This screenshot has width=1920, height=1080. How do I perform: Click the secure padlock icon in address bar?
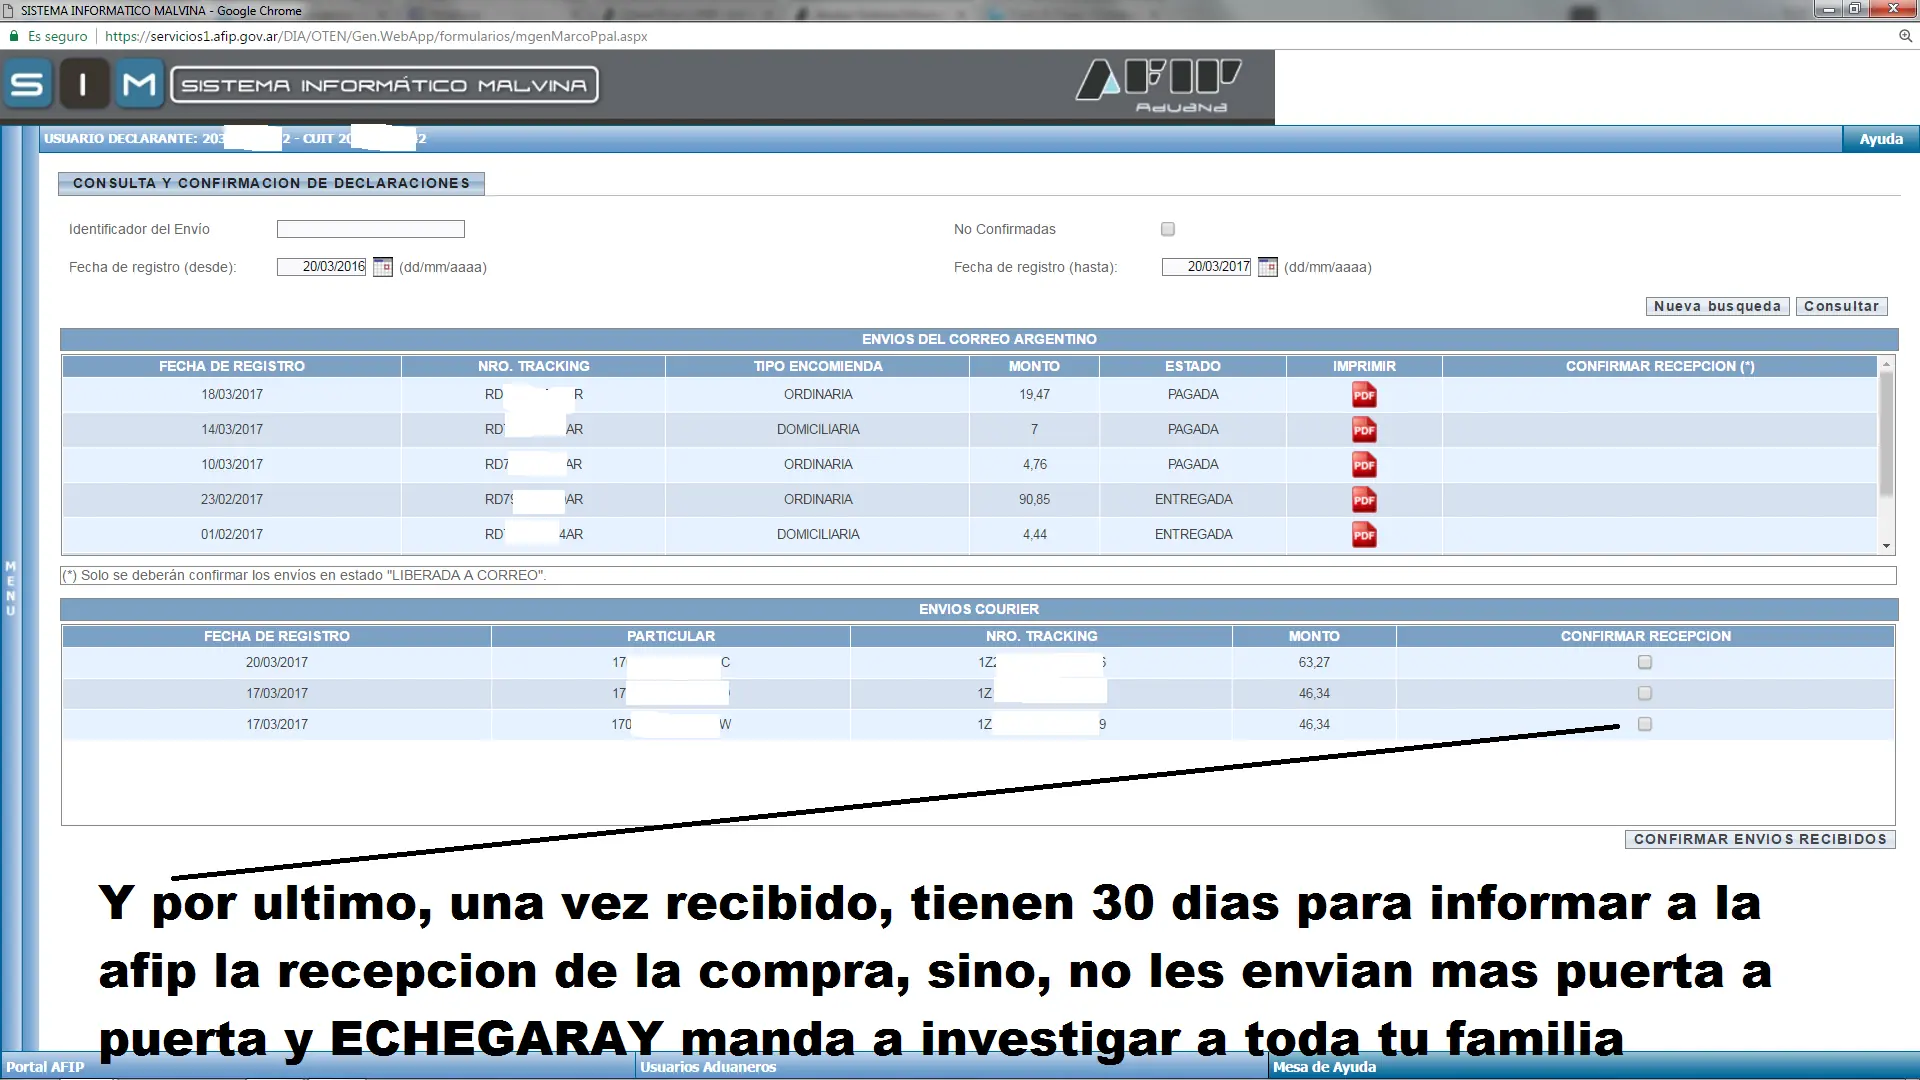(x=14, y=36)
